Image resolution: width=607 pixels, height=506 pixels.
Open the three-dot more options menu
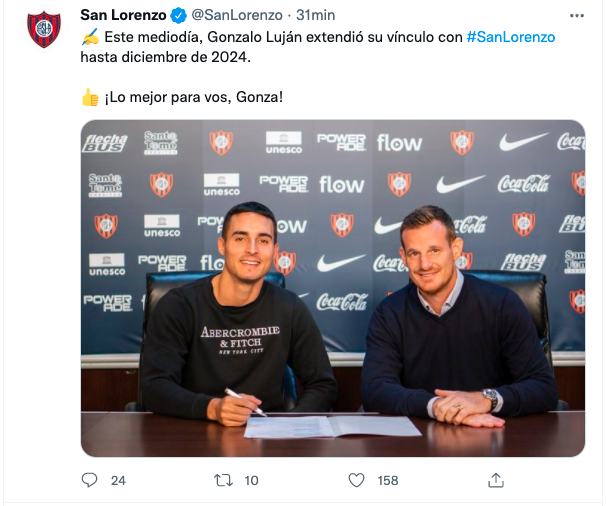[x=577, y=15]
